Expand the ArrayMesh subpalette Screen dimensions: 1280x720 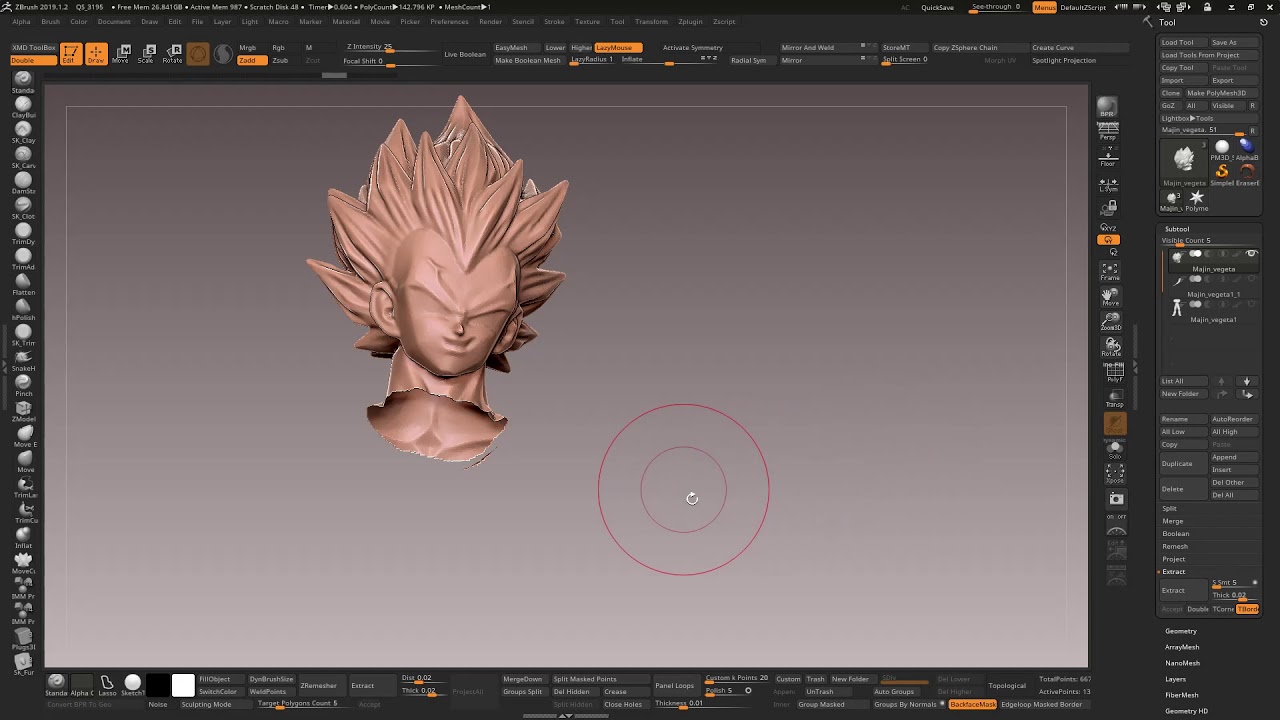[x=1182, y=647]
